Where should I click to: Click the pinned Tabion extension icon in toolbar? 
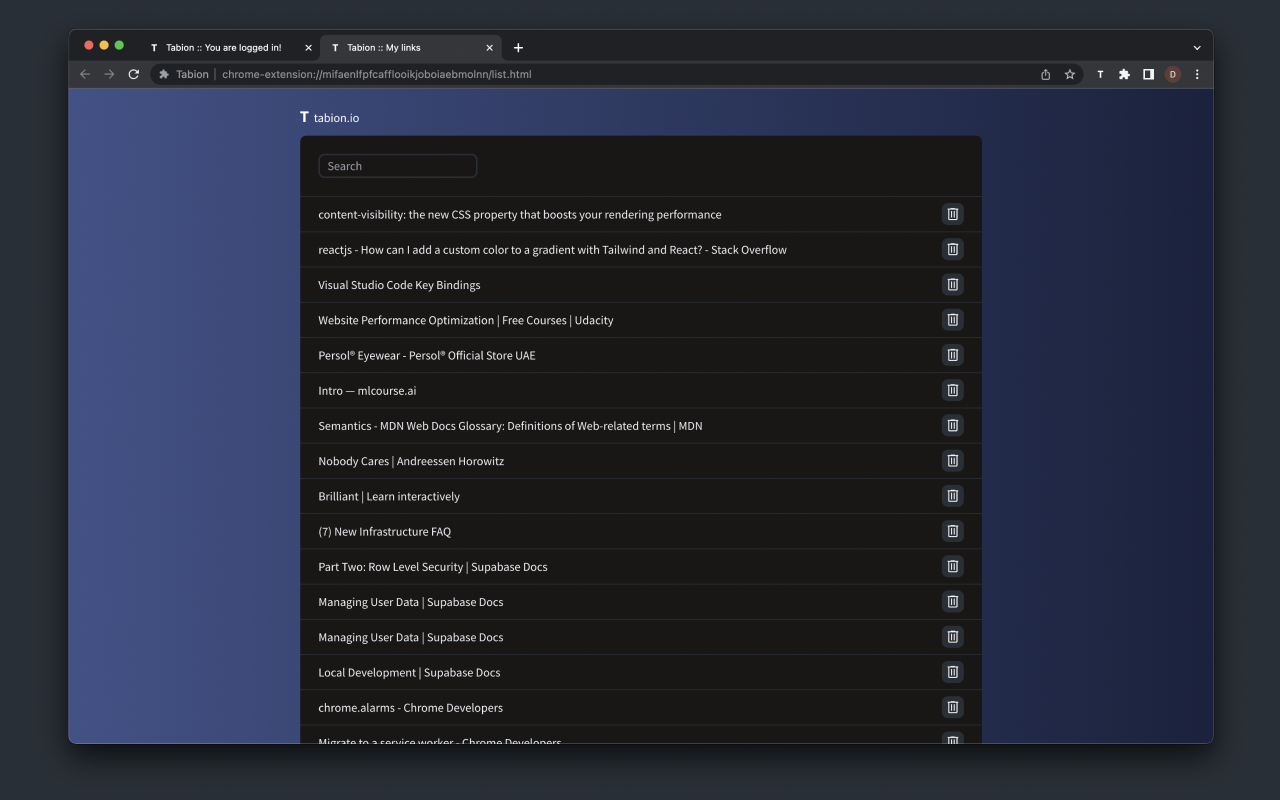(1100, 74)
